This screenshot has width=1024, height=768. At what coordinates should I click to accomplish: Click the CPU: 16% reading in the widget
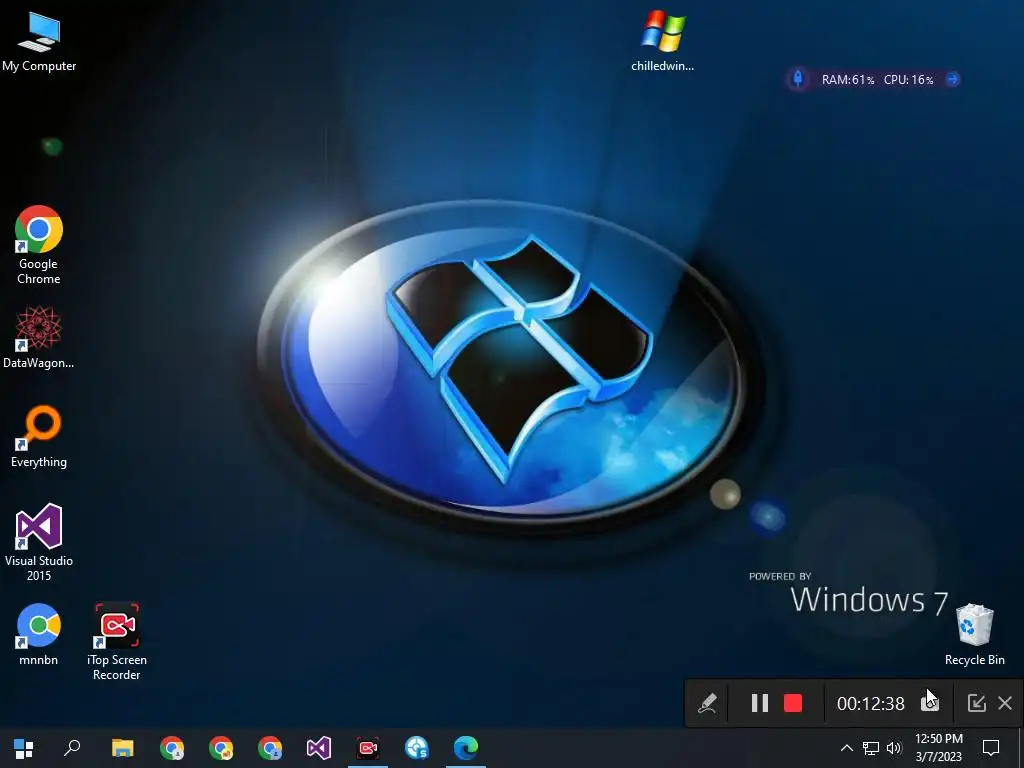pyautogui.click(x=908, y=80)
